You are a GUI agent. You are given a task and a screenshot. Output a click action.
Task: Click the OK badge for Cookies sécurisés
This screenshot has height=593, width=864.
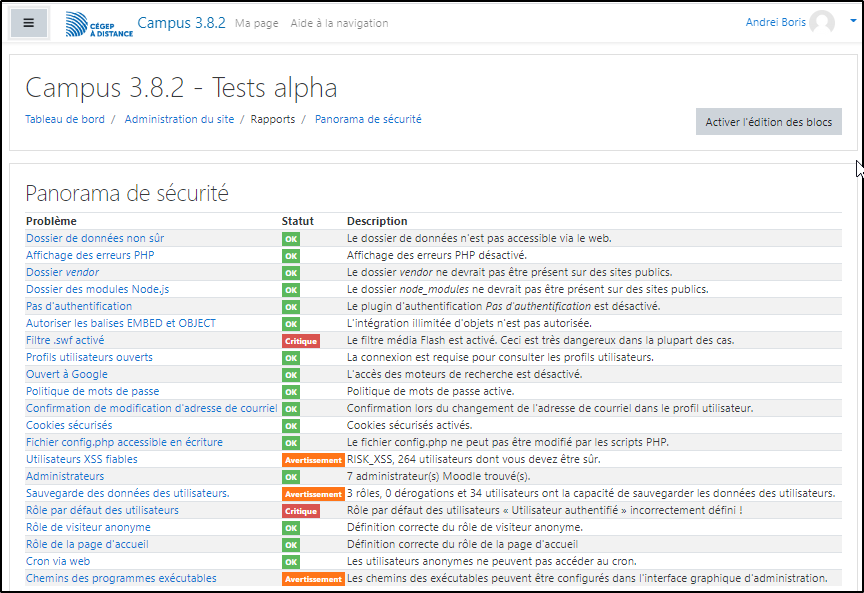[291, 426]
